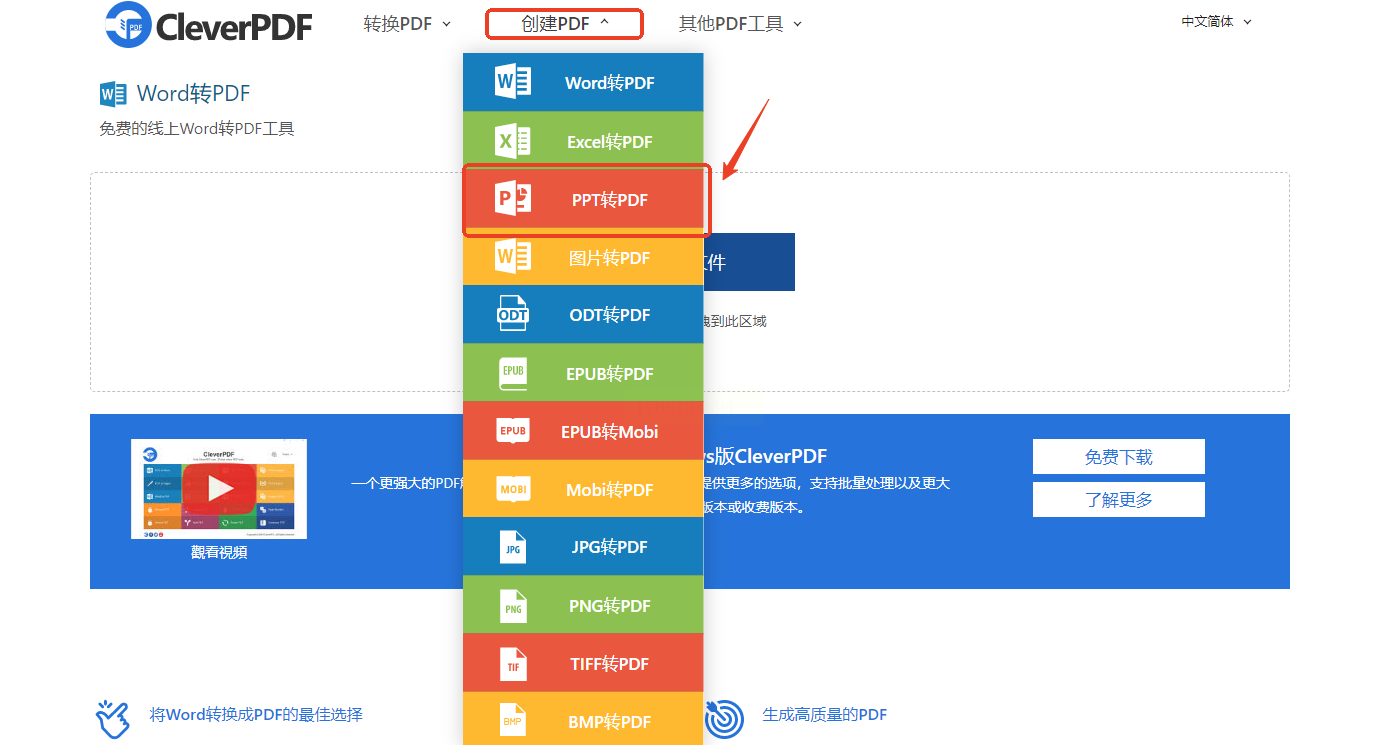
Task: Click the EPUB icon for EPUB转PDF
Action: [x=513, y=373]
